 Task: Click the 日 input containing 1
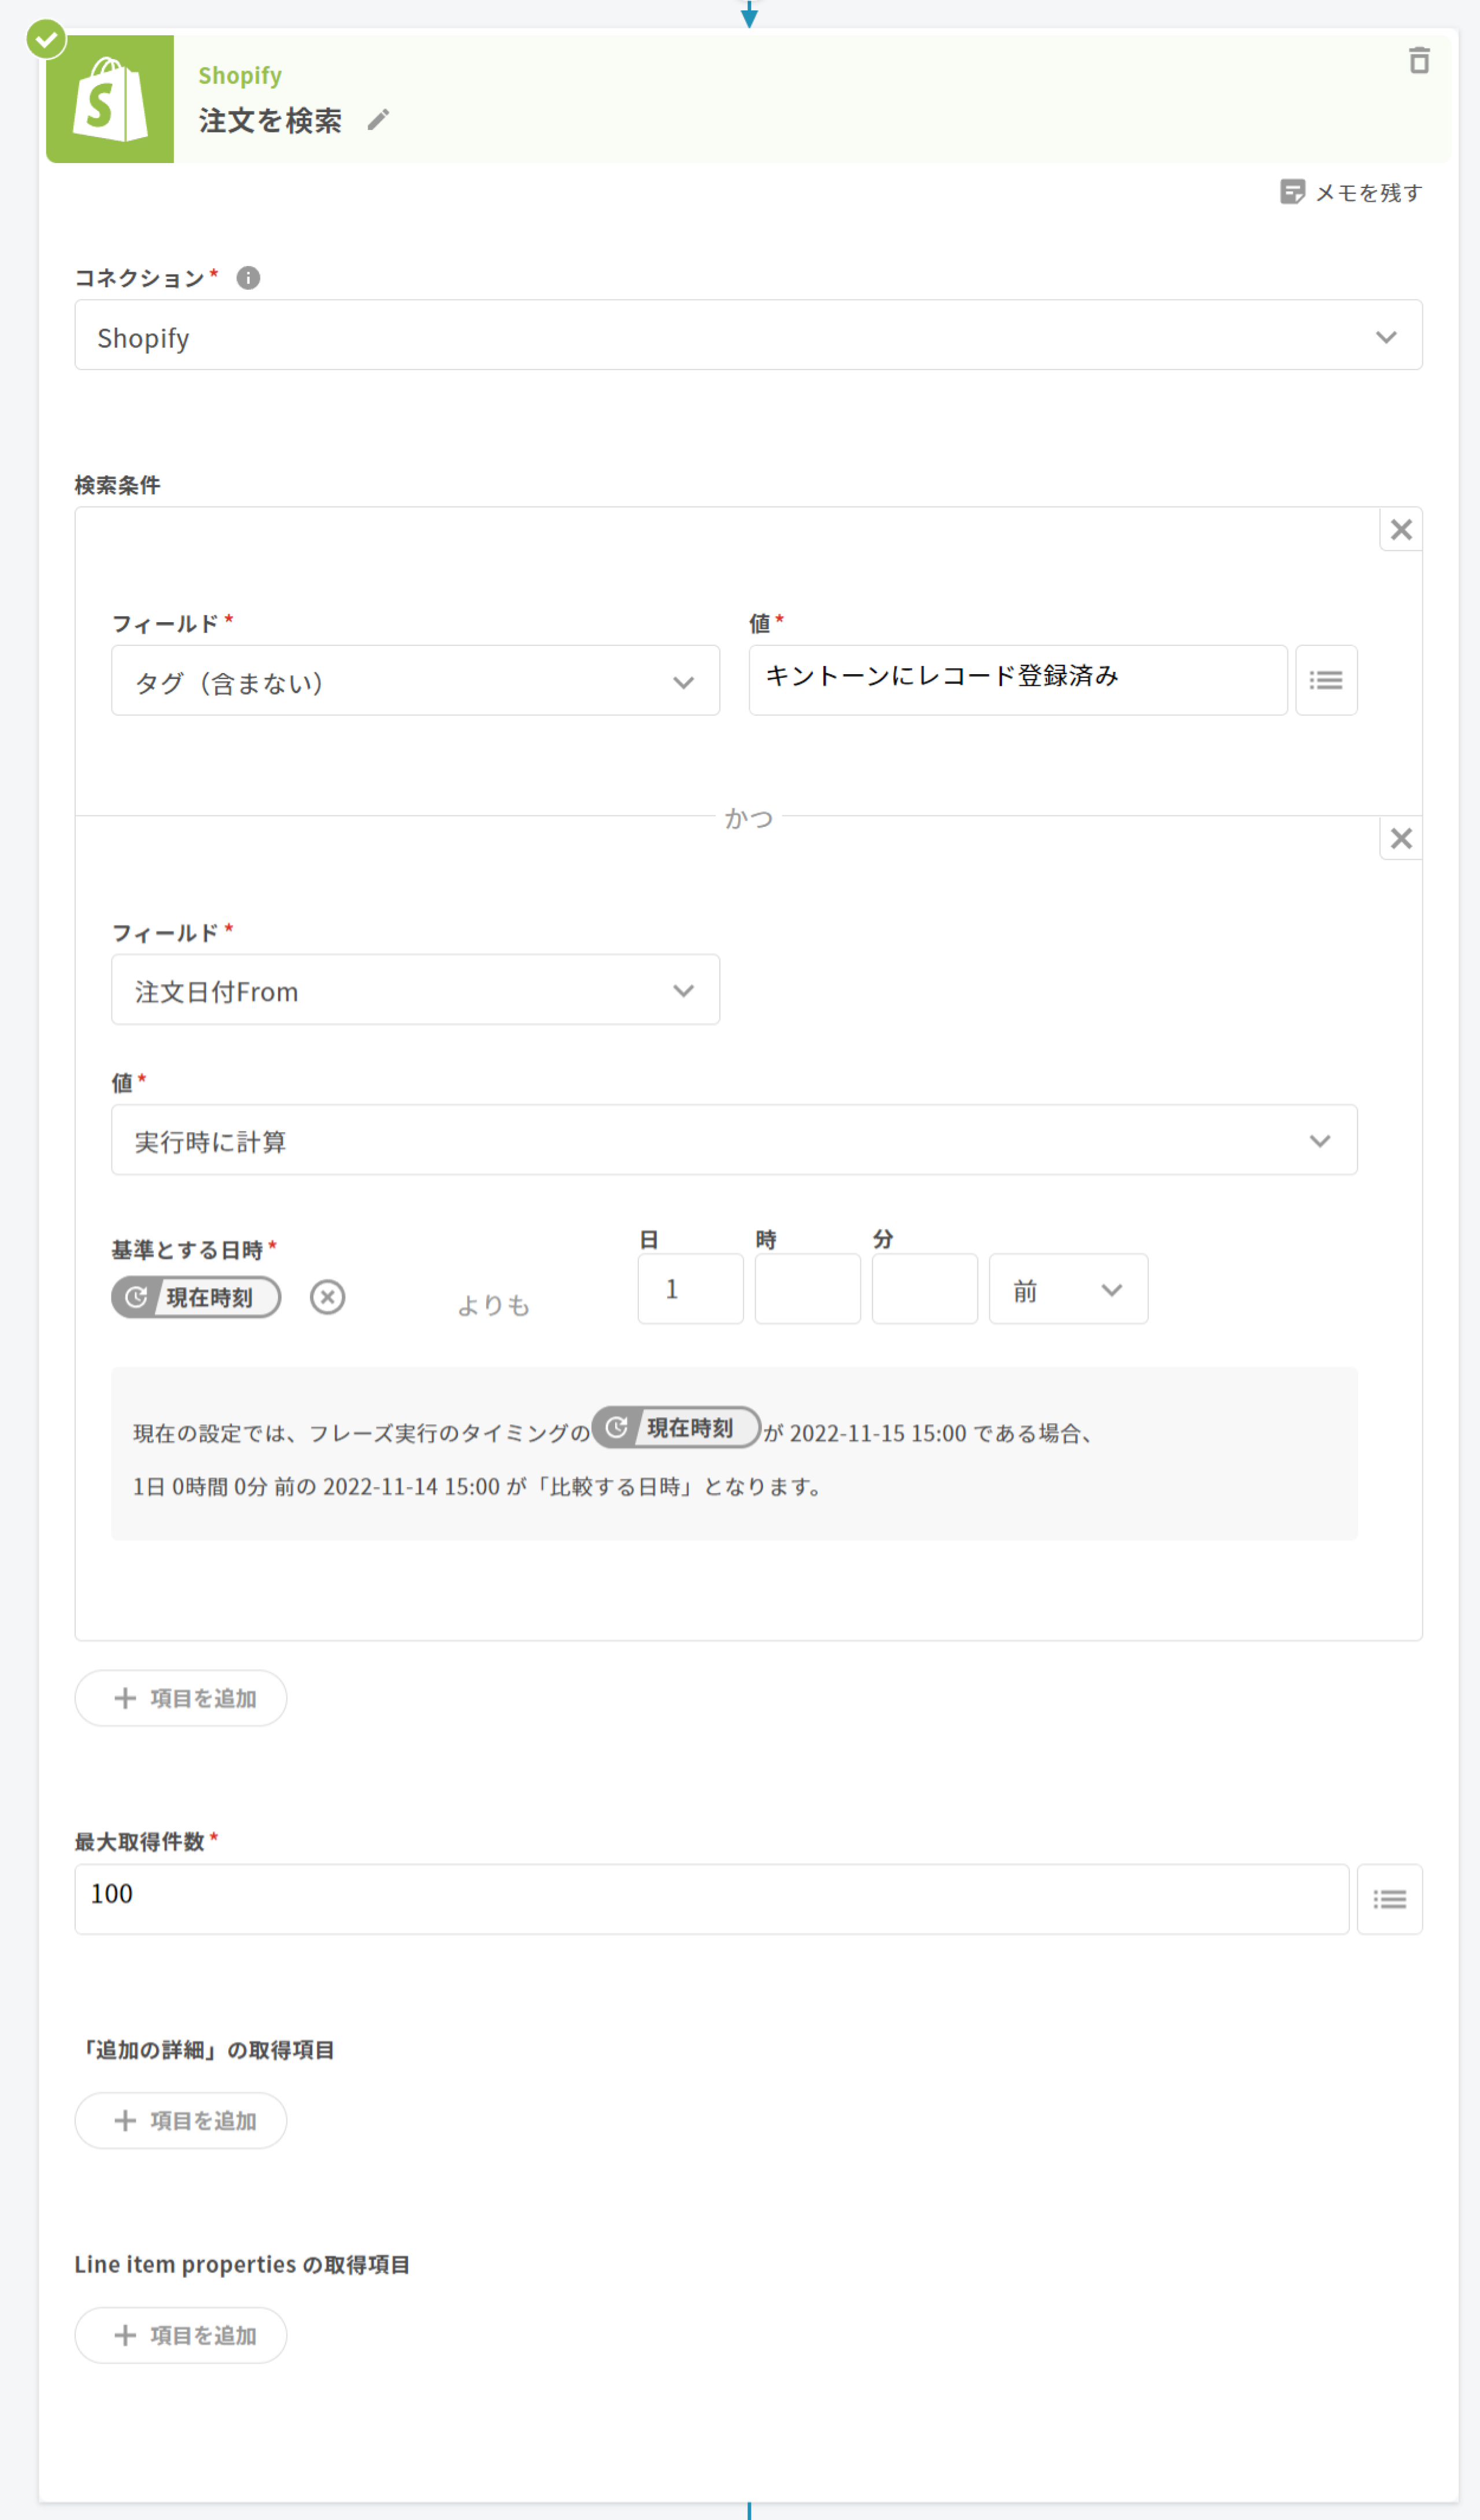point(690,1289)
